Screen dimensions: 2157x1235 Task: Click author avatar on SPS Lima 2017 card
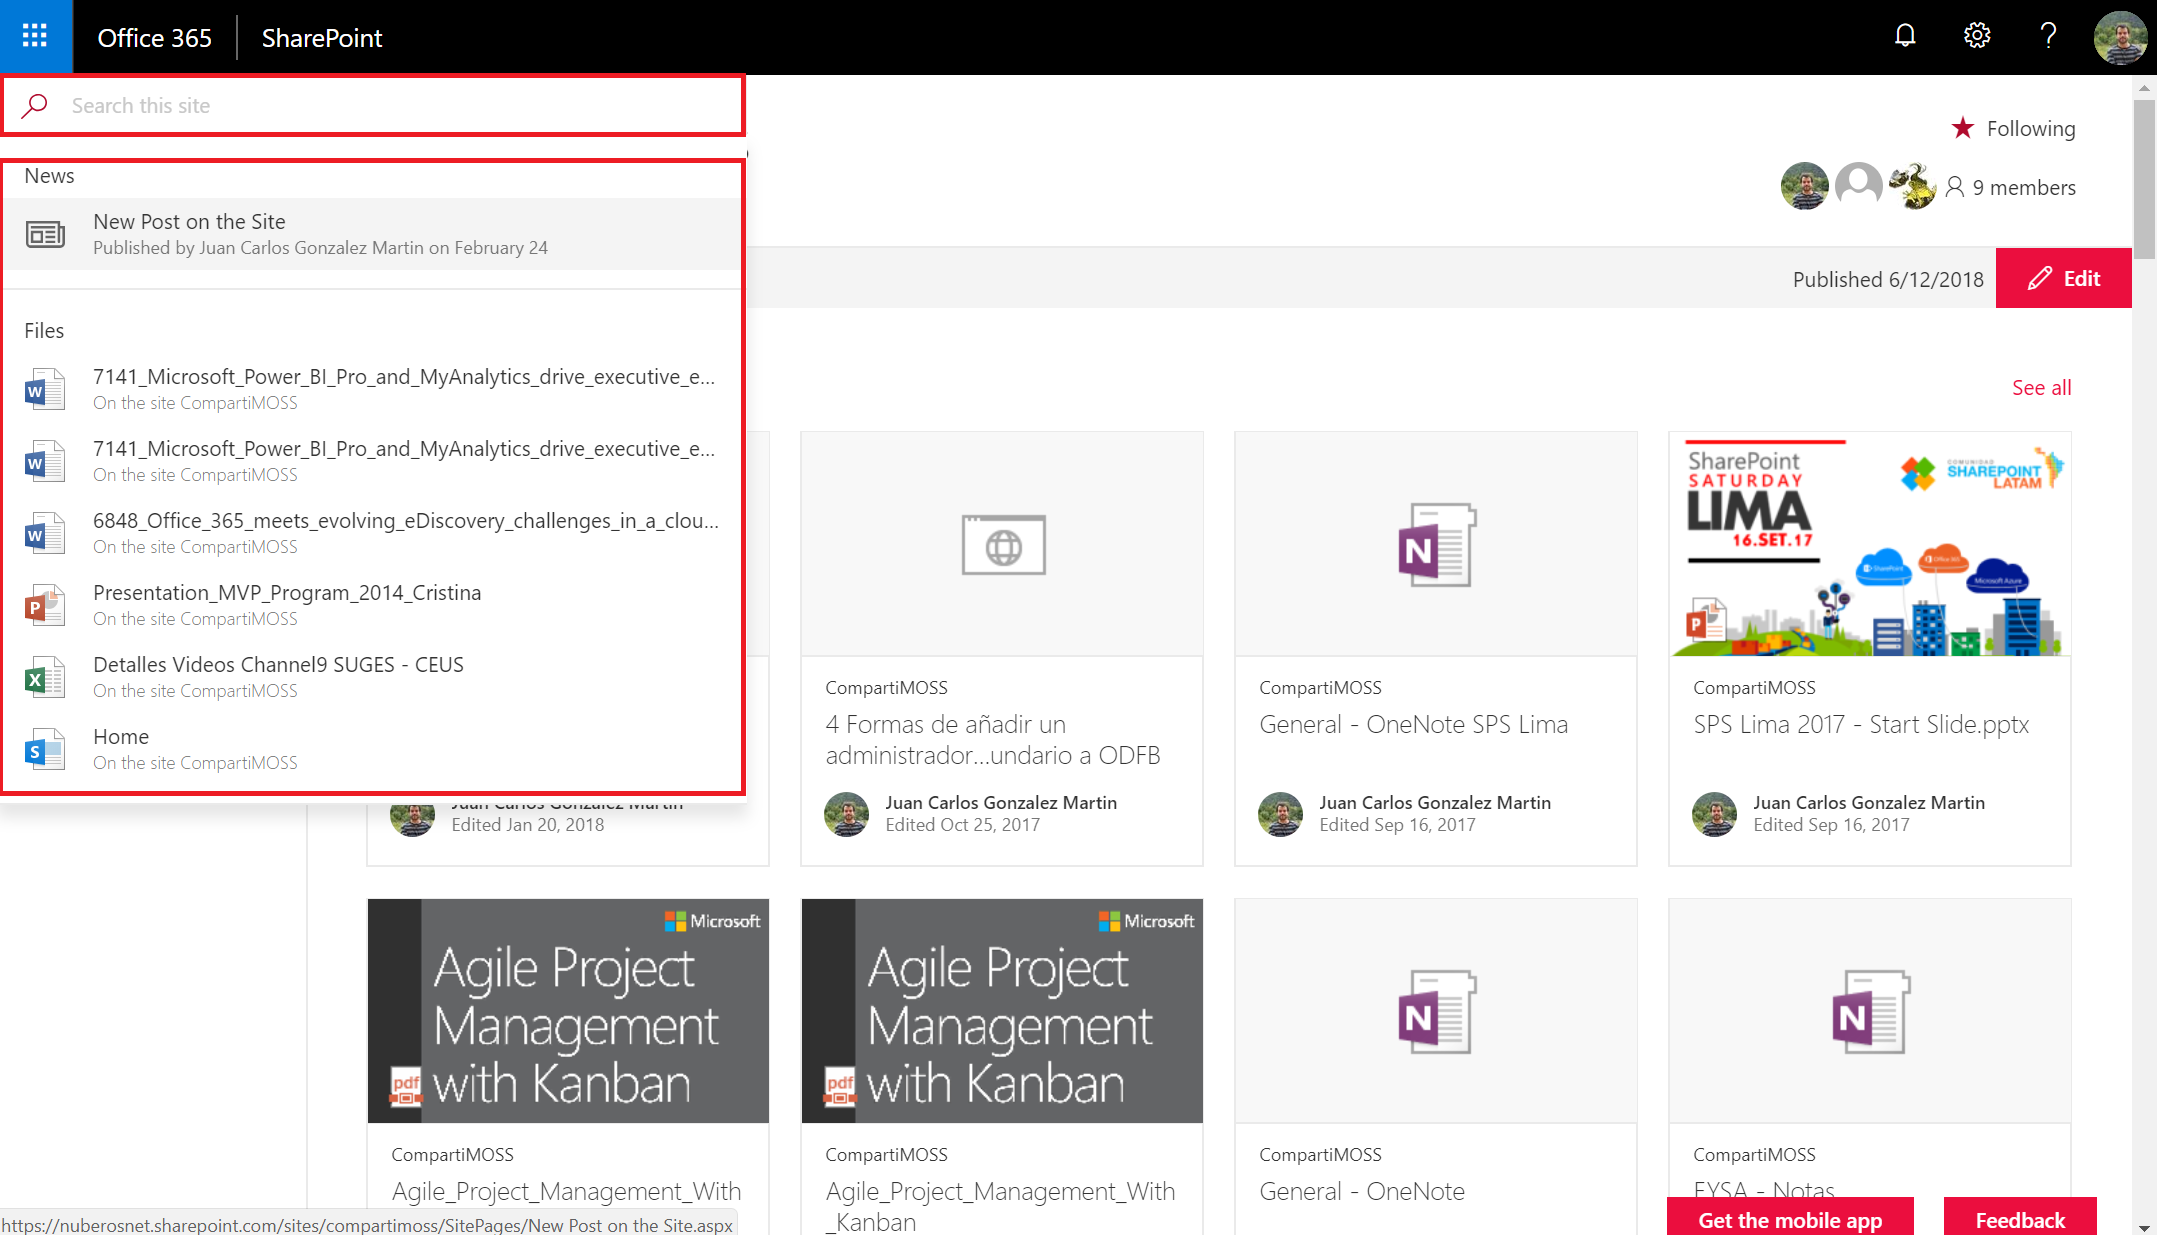pos(1715,814)
